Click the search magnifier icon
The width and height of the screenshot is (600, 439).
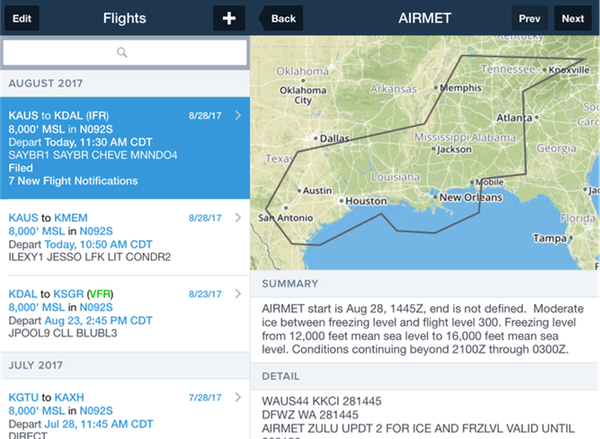[122, 52]
